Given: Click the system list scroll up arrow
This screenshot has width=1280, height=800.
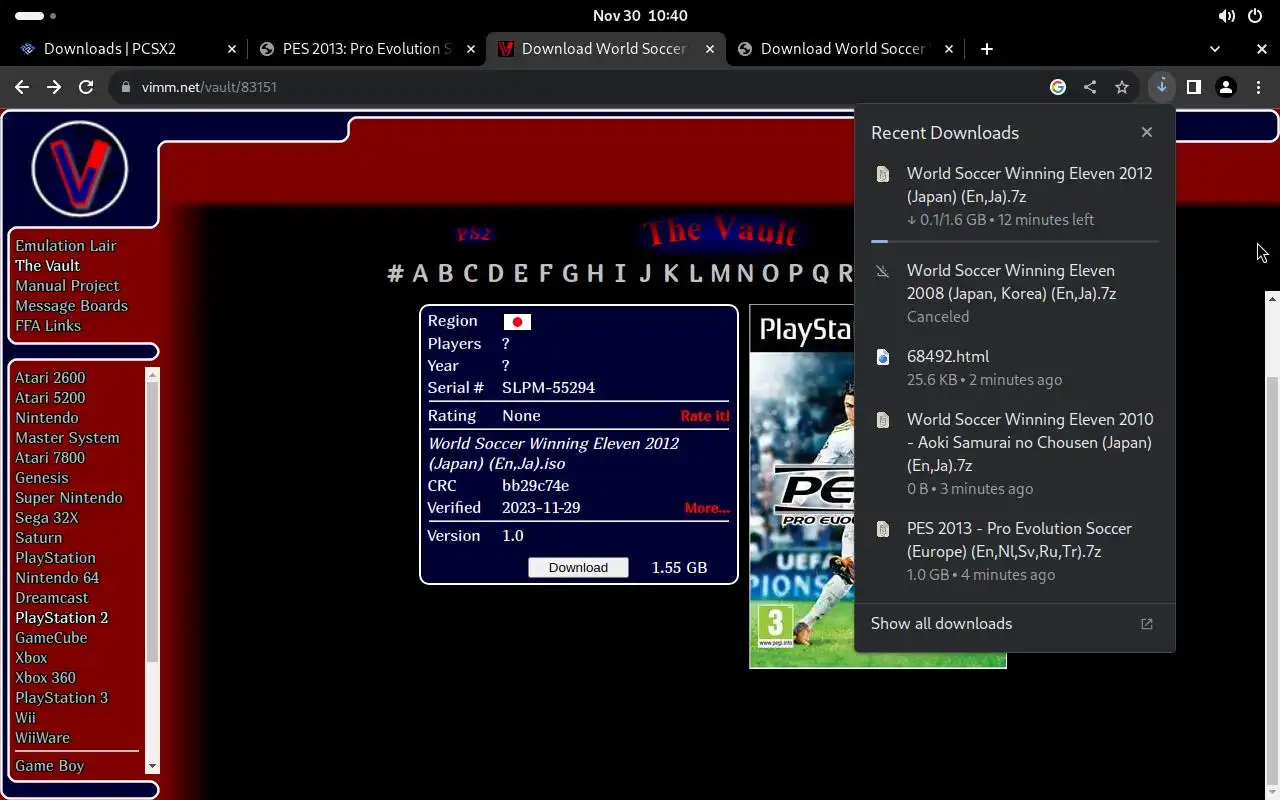Looking at the screenshot, I should 153,375.
